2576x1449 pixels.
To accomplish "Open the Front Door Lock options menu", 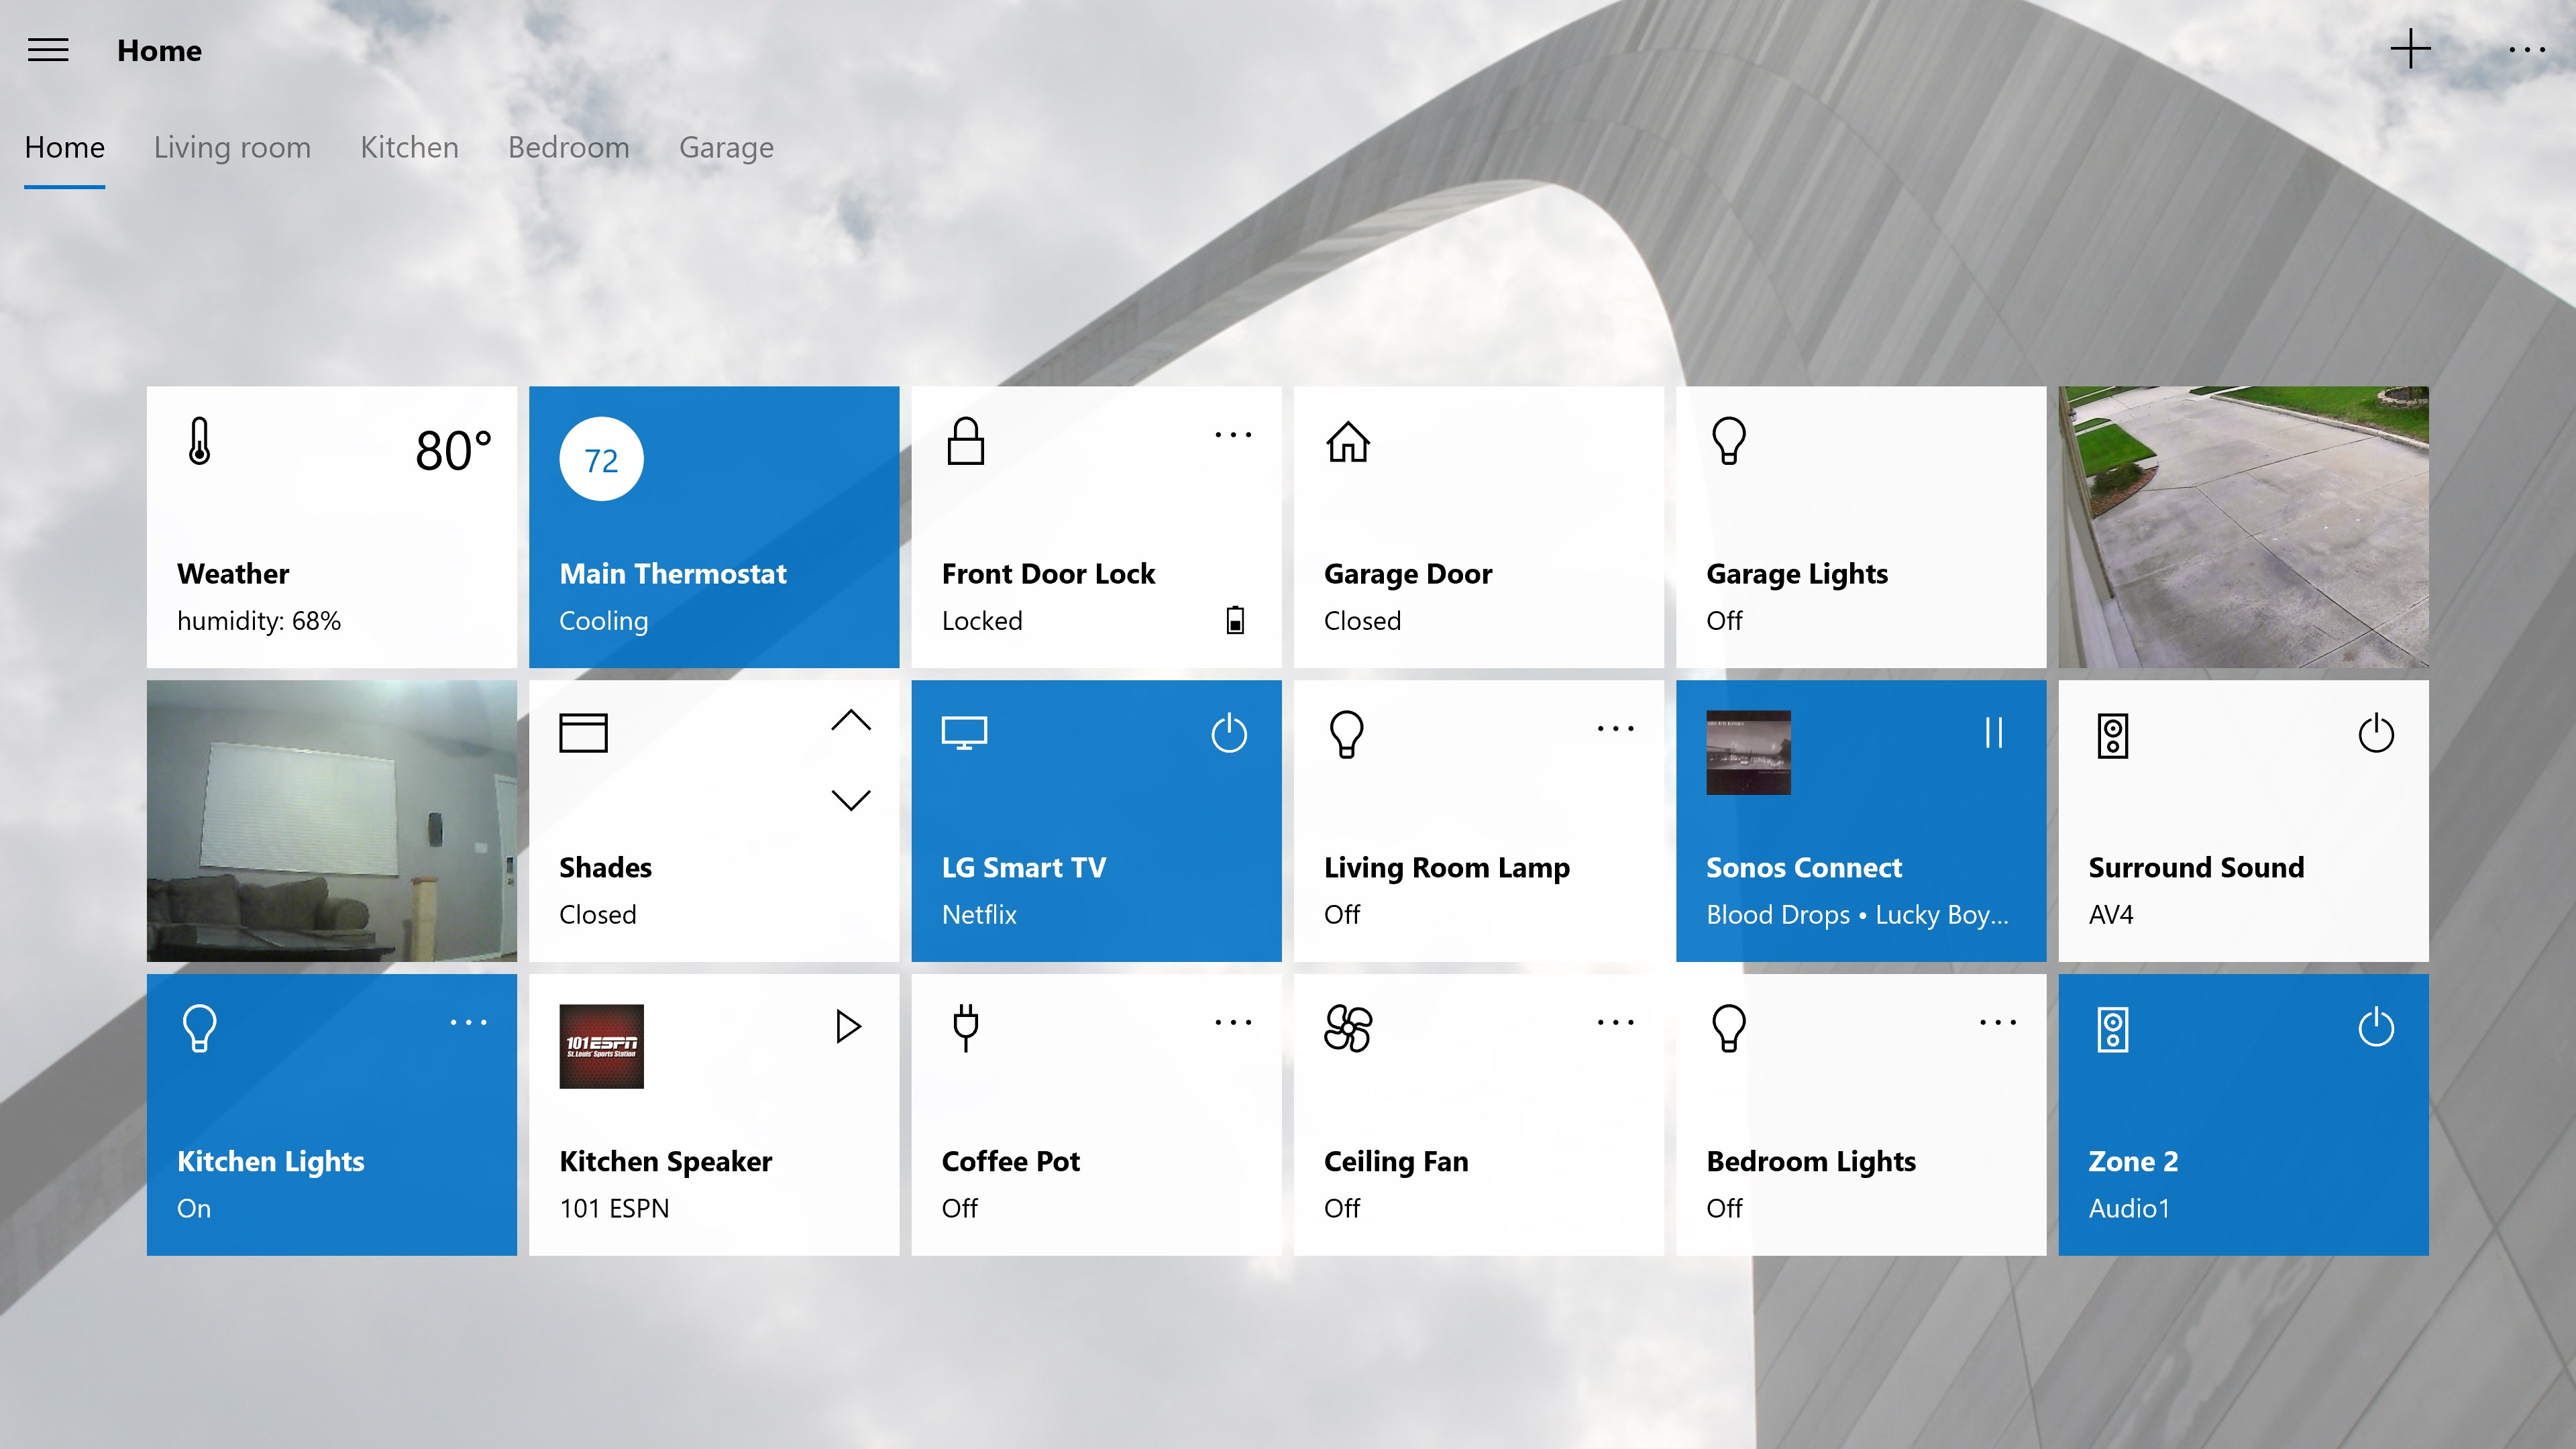I will coord(1232,434).
